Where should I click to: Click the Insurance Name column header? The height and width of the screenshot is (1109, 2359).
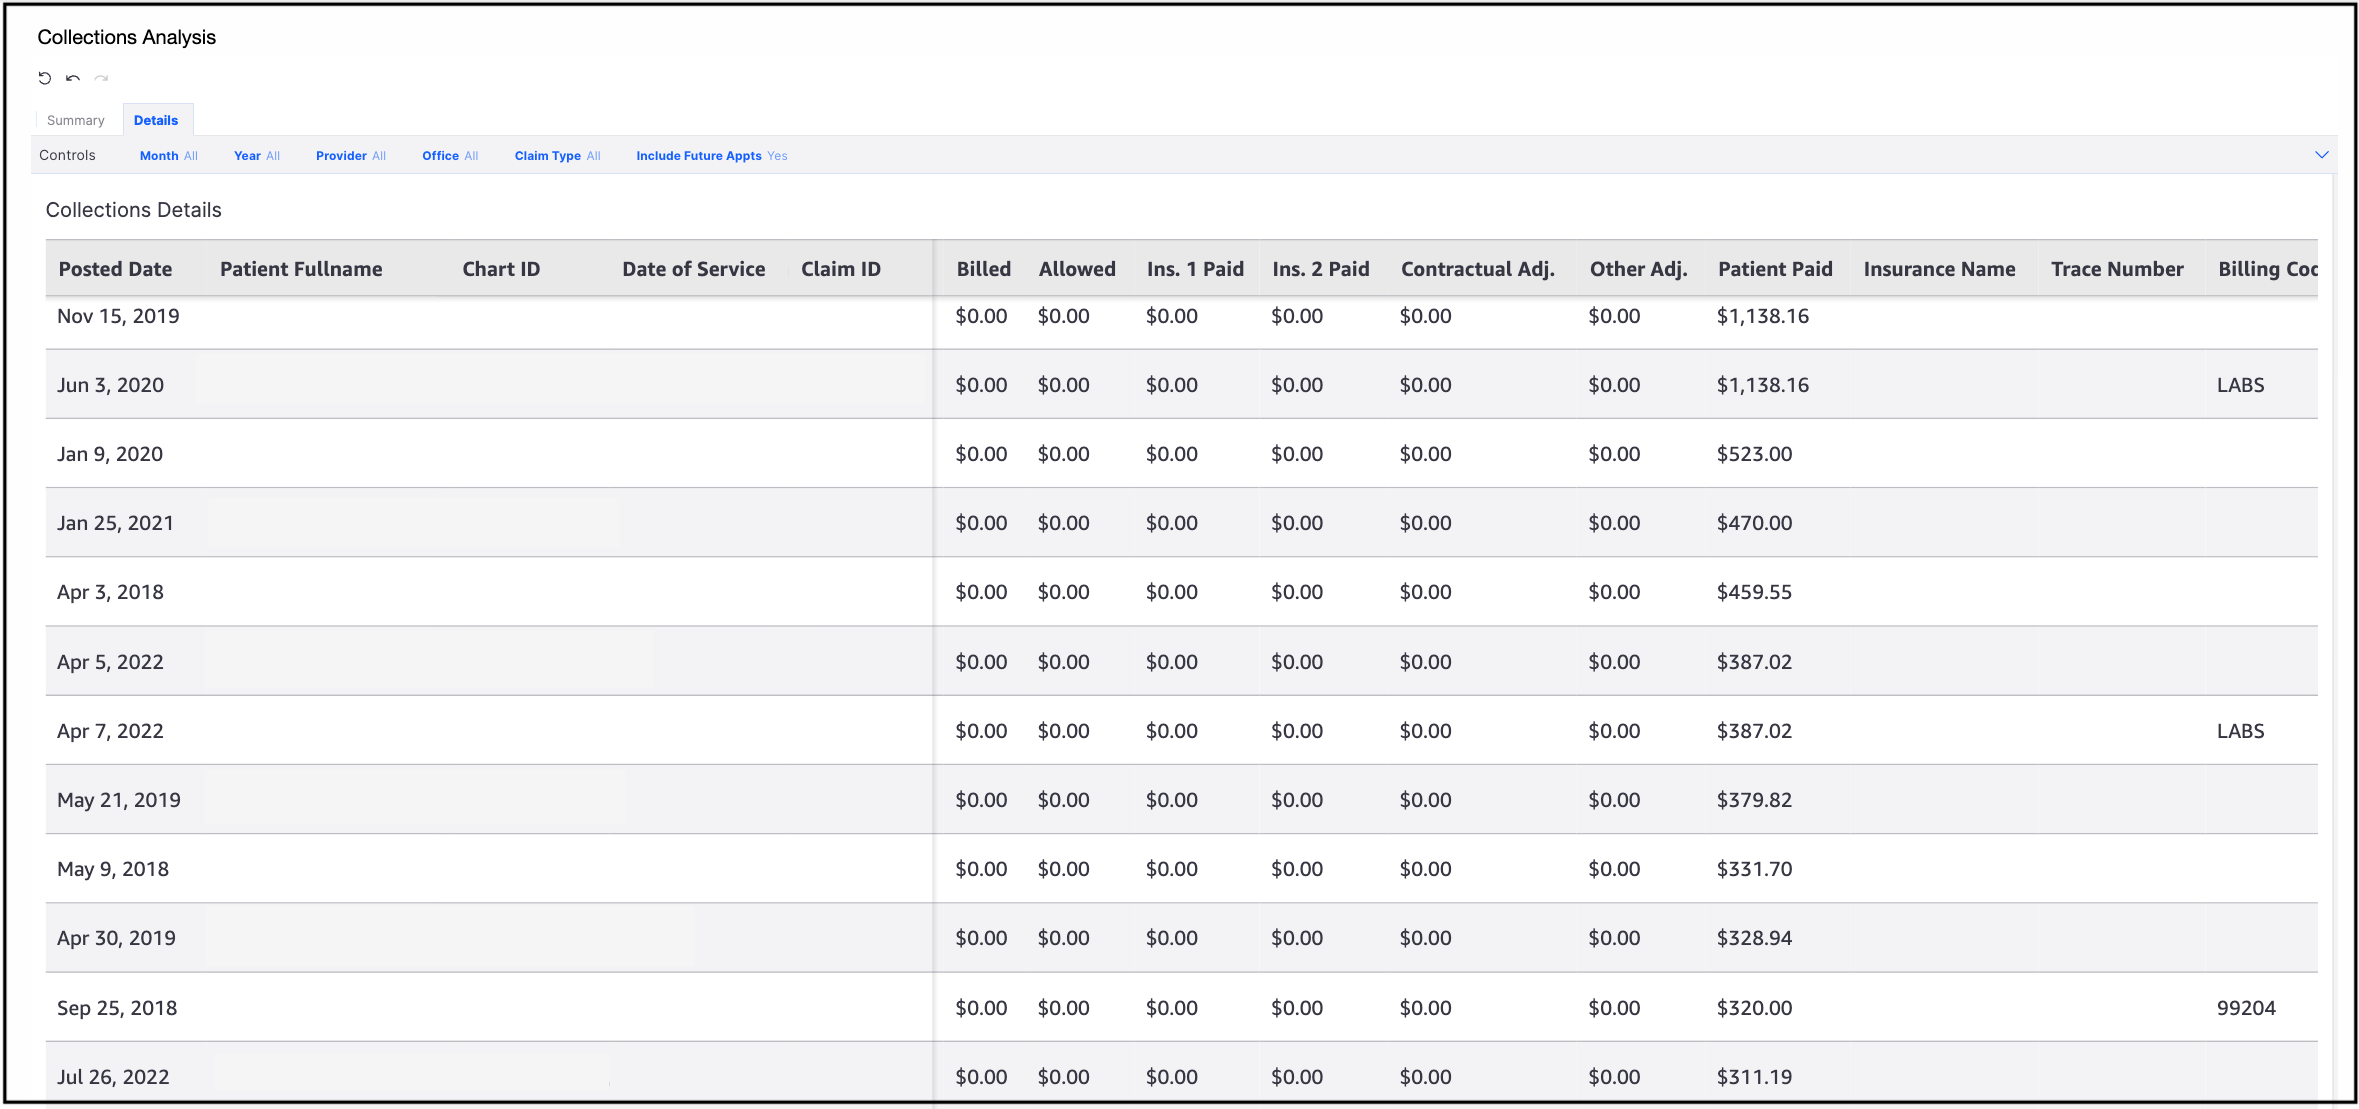(1939, 269)
